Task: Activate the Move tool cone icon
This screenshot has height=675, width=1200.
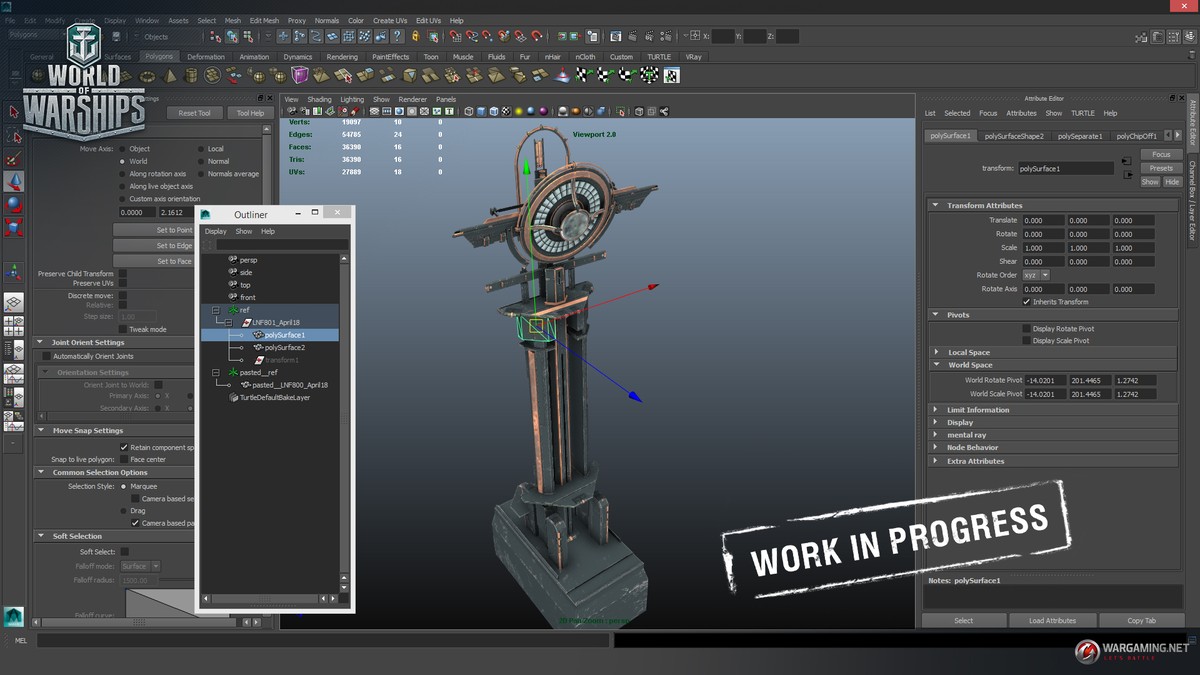Action: click(14, 182)
